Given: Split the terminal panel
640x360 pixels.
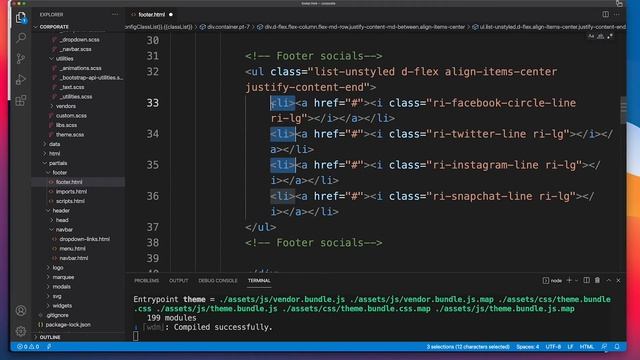Looking at the screenshot, I should tap(587, 280).
